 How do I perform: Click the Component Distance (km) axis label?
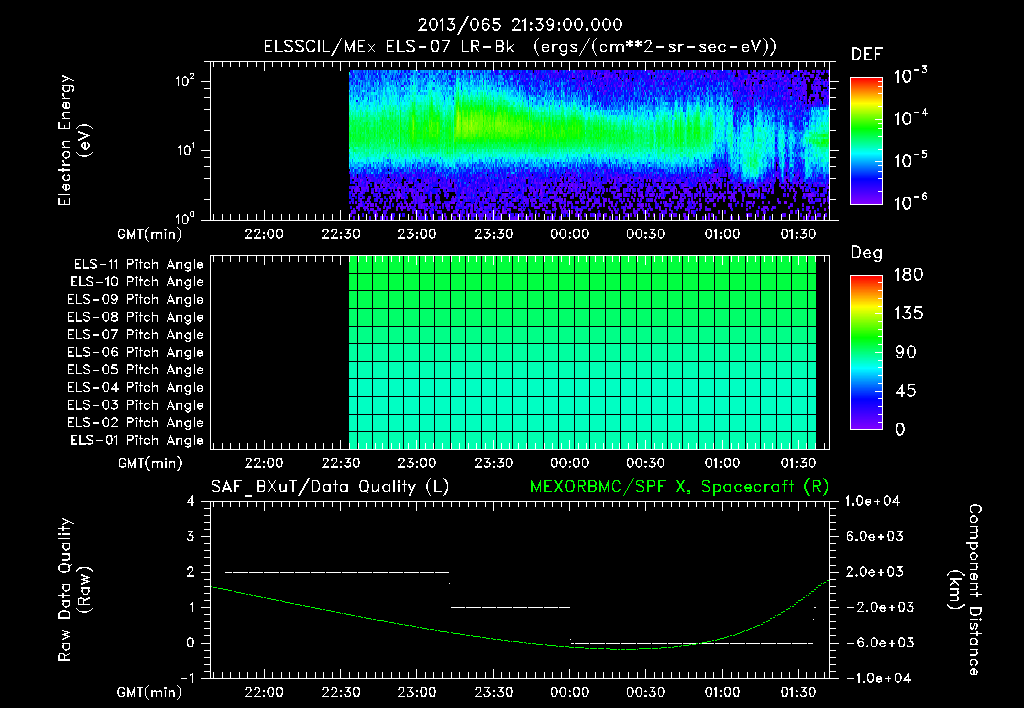(965, 590)
